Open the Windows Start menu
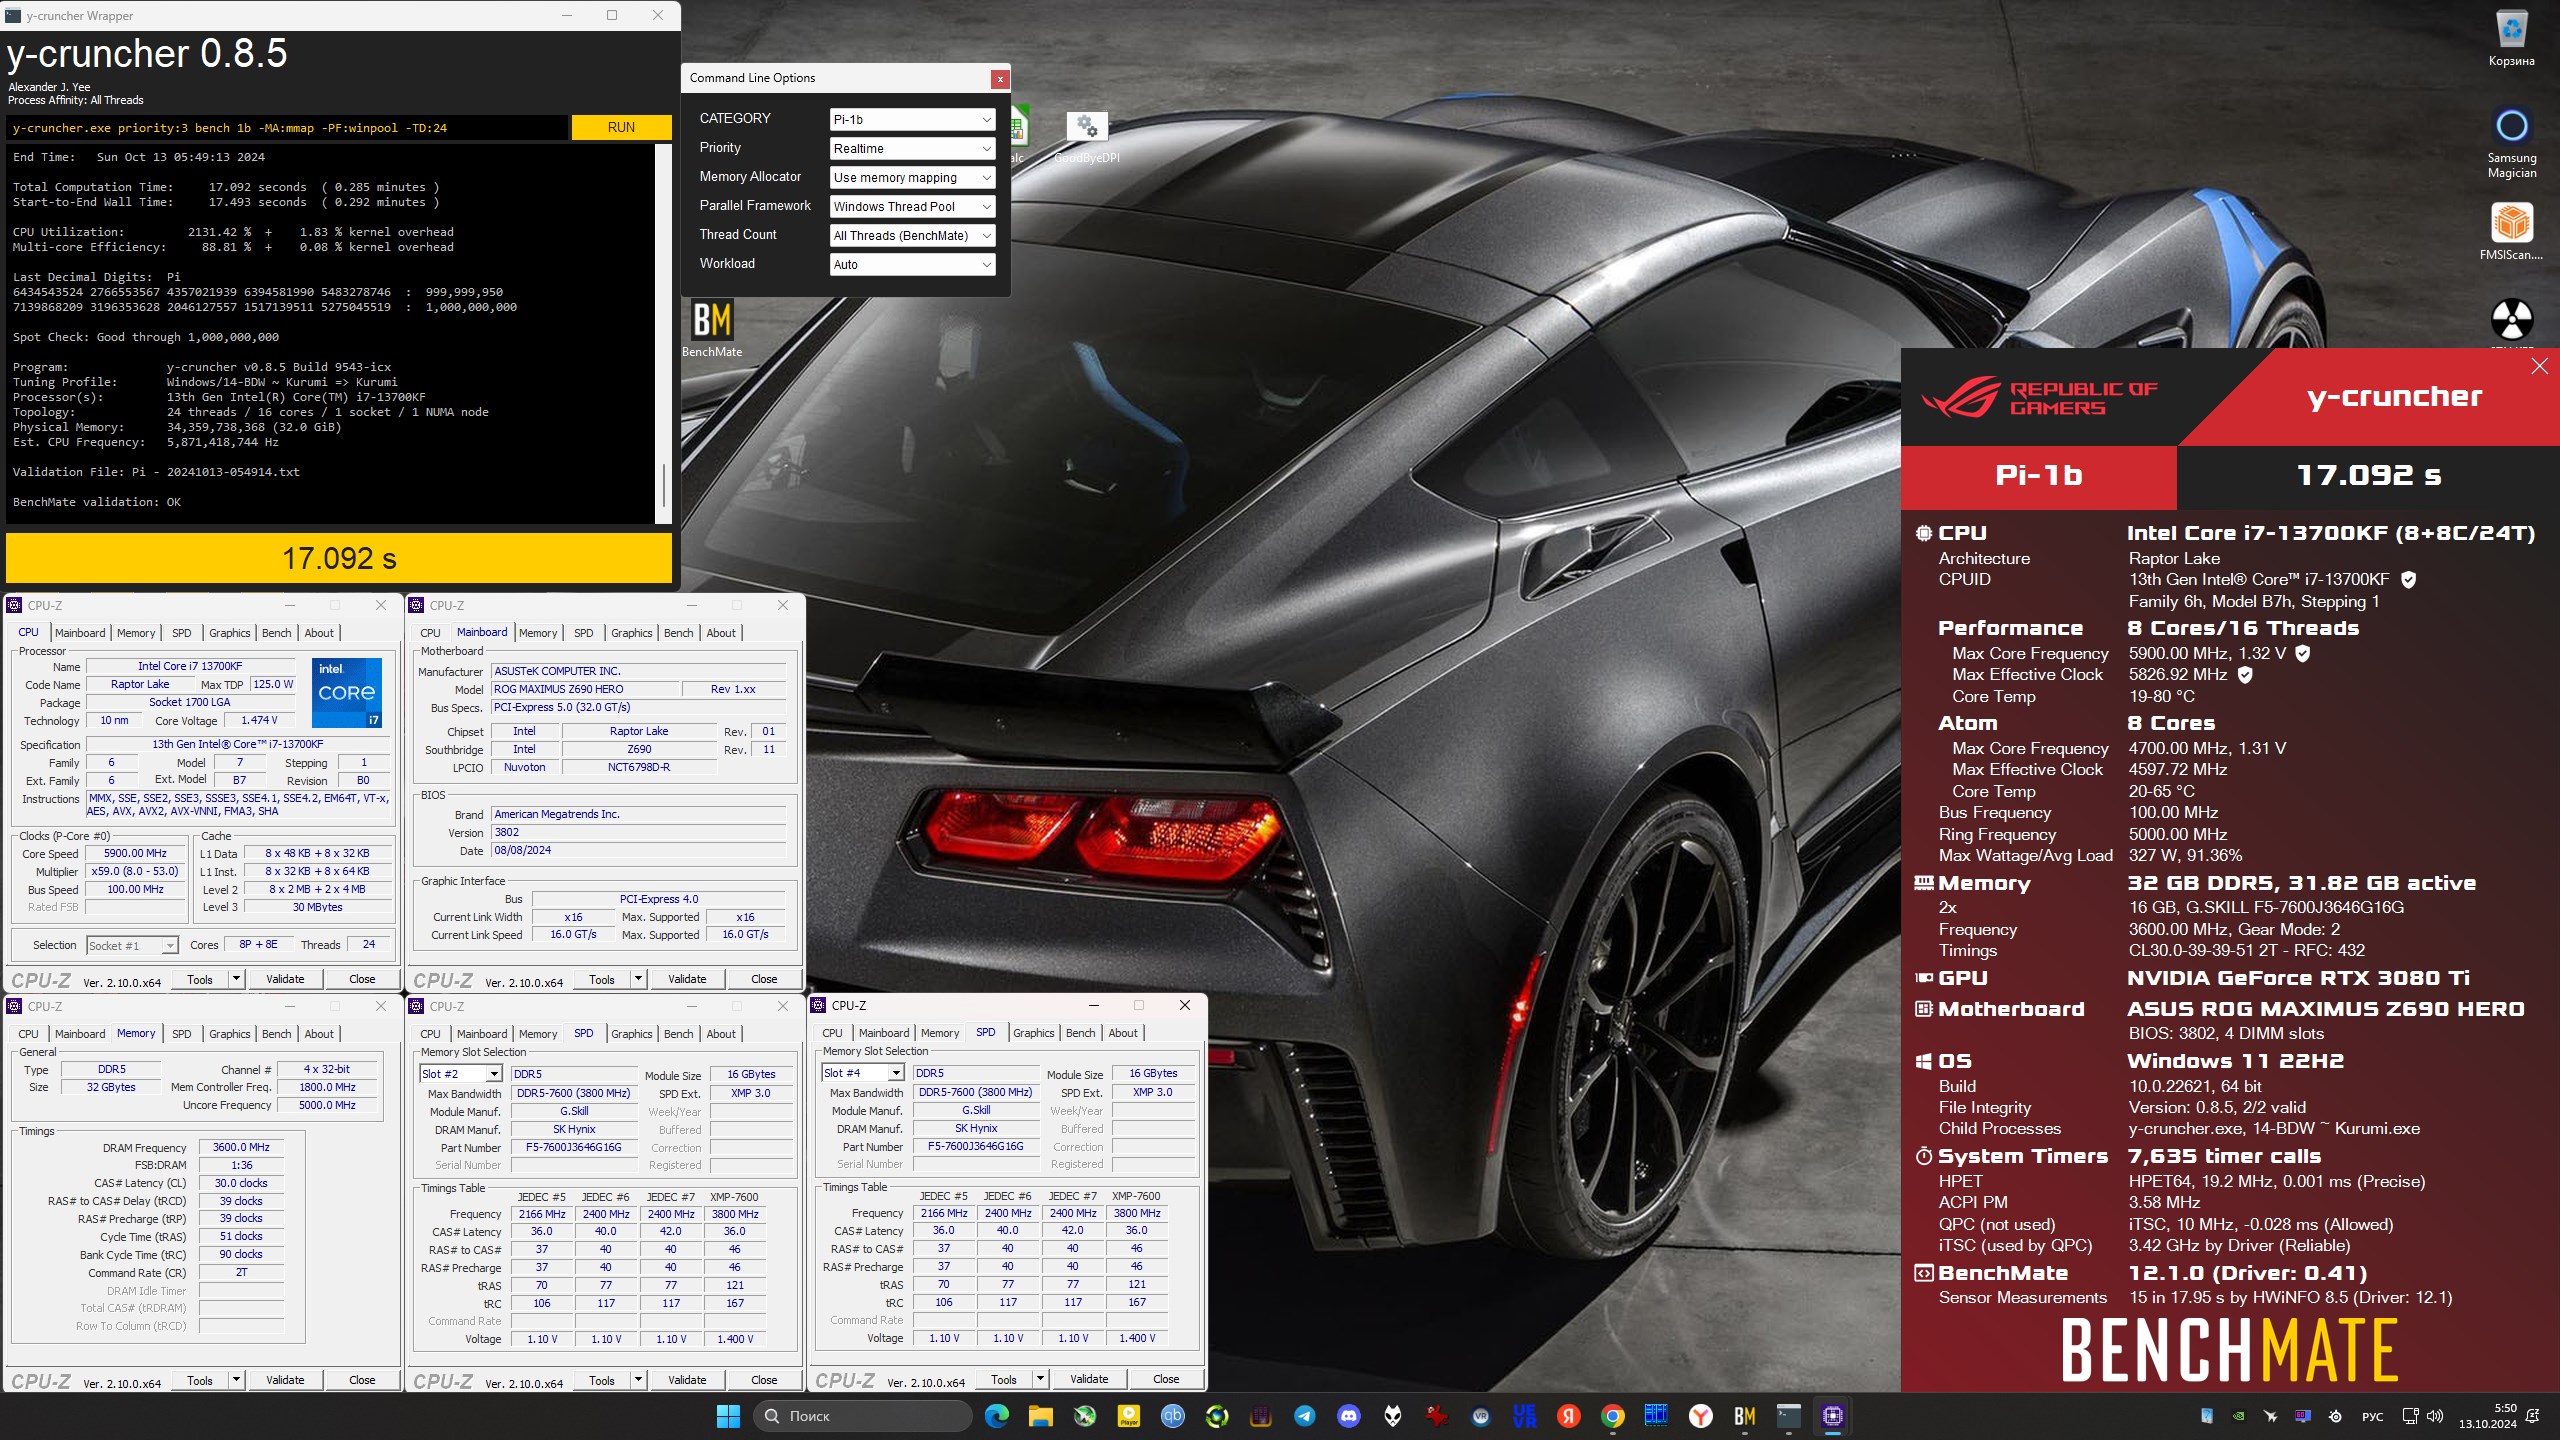The image size is (2560, 1440). [x=728, y=1415]
